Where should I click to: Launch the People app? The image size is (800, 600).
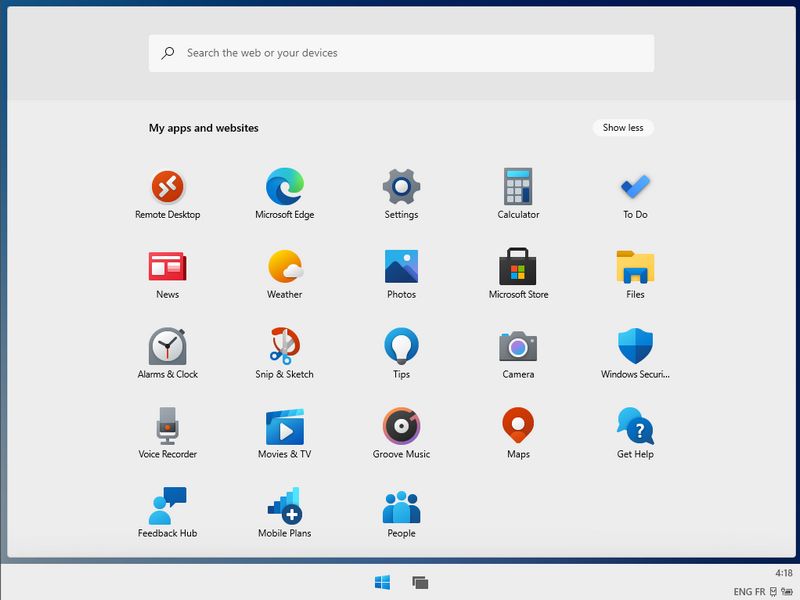tap(402, 514)
